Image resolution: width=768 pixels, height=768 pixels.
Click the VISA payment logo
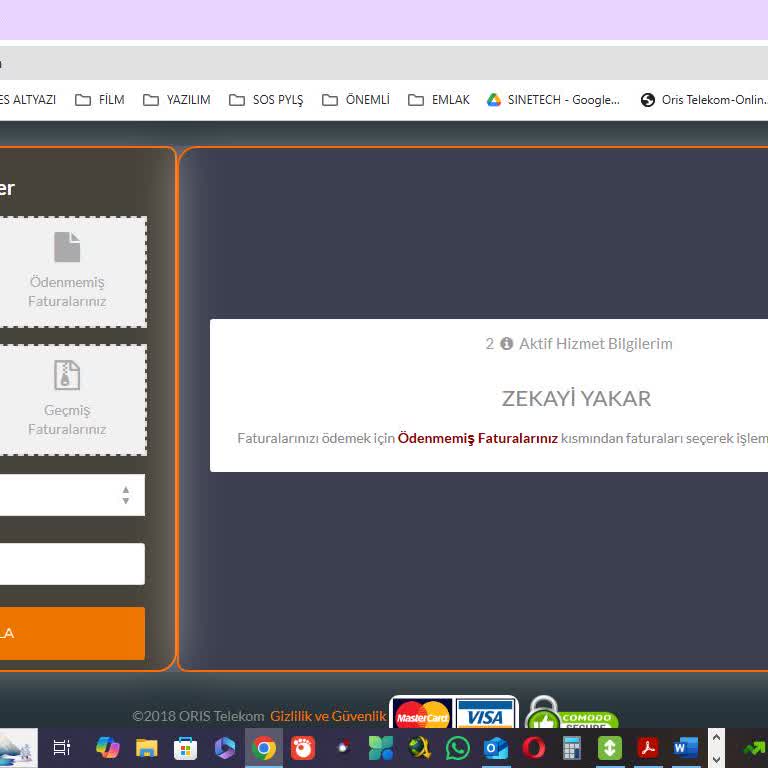[x=485, y=714]
